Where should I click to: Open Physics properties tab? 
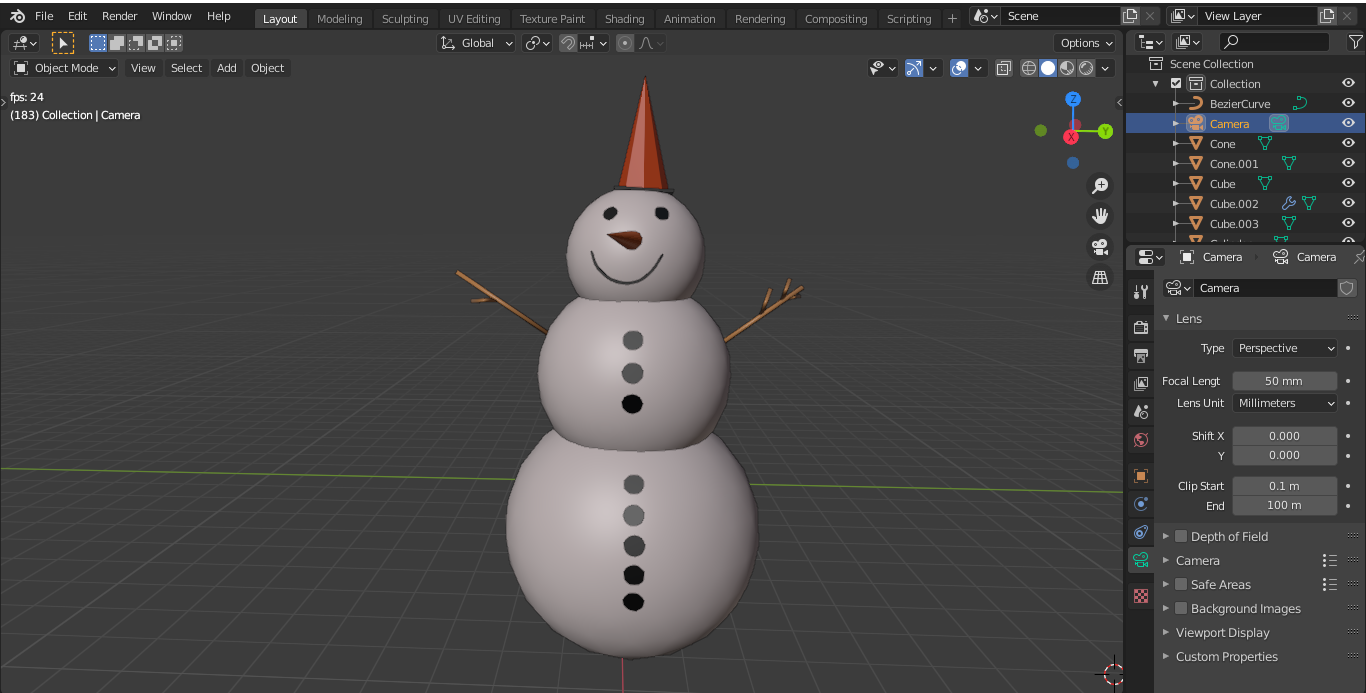click(x=1140, y=504)
